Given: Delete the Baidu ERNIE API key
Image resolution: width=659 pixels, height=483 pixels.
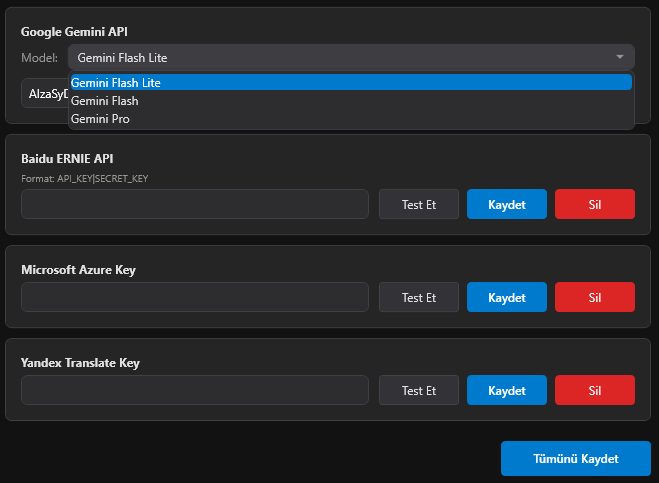Looking at the screenshot, I should (595, 204).
